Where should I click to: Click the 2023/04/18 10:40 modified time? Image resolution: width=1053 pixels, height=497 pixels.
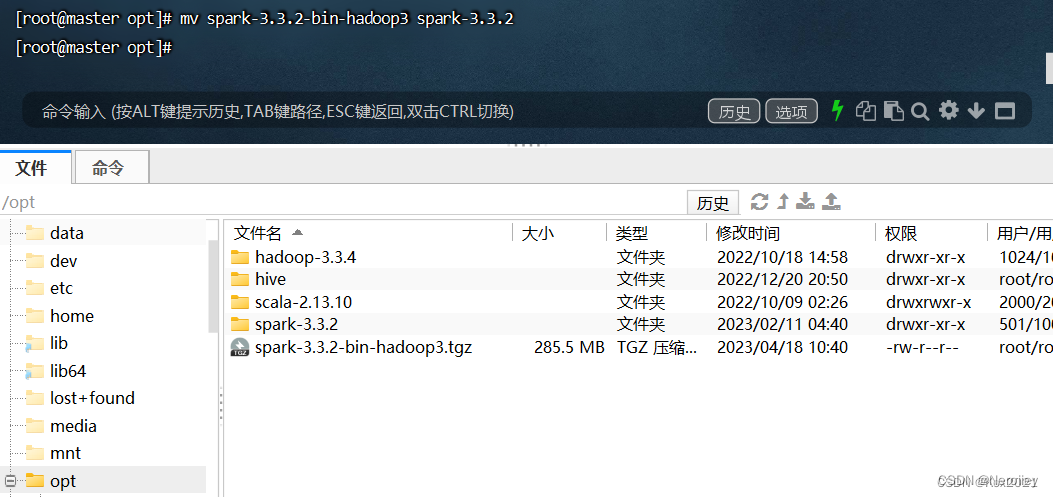tap(782, 347)
